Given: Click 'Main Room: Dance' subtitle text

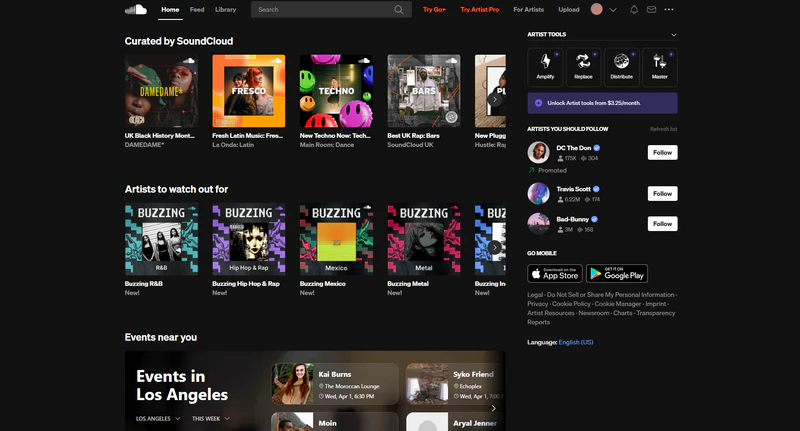Looking at the screenshot, I should 327,145.
